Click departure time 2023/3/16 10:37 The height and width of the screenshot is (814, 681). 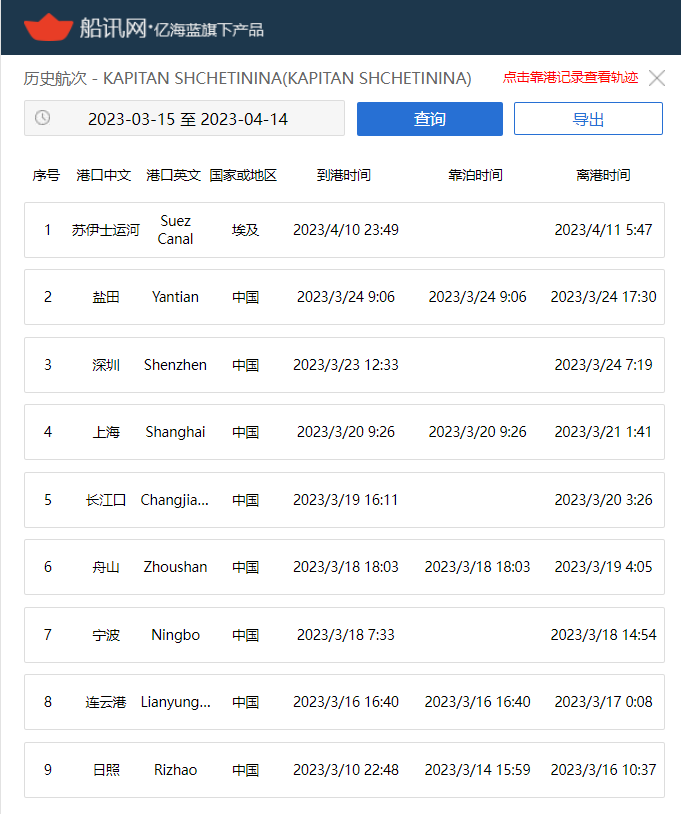pyautogui.click(x=603, y=770)
